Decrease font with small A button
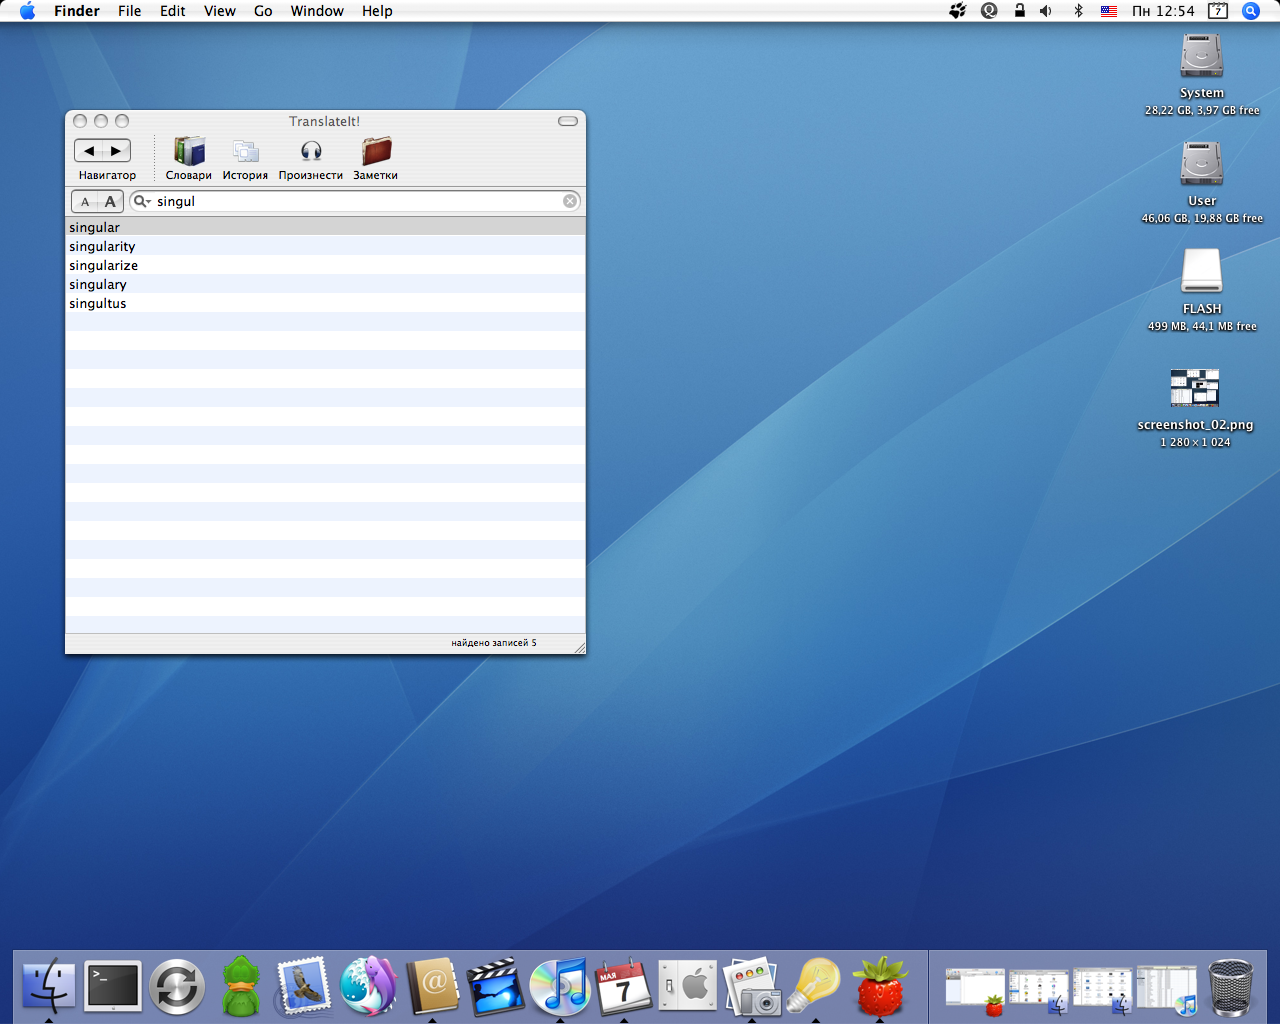This screenshot has height=1024, width=1280. (x=85, y=201)
